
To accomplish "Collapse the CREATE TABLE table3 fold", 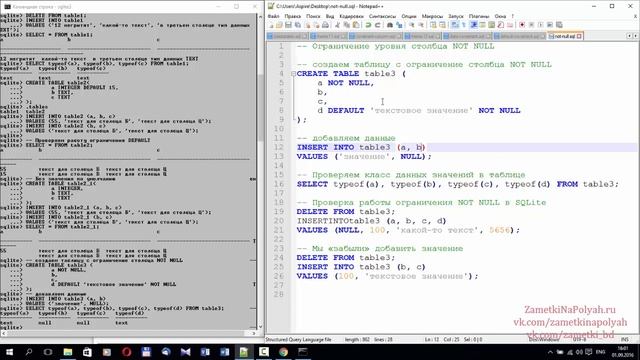I will click(293, 74).
